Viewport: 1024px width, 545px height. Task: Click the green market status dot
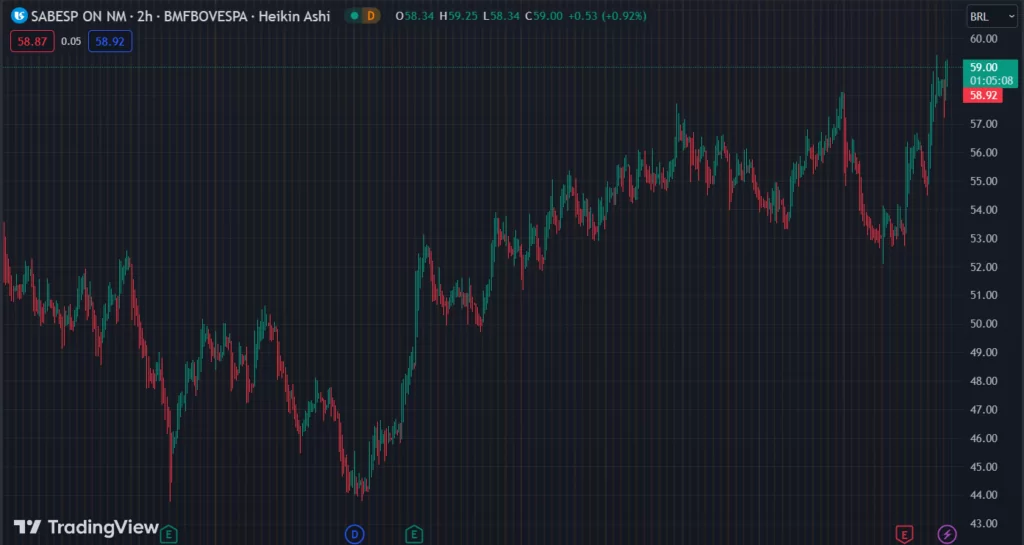[355, 16]
